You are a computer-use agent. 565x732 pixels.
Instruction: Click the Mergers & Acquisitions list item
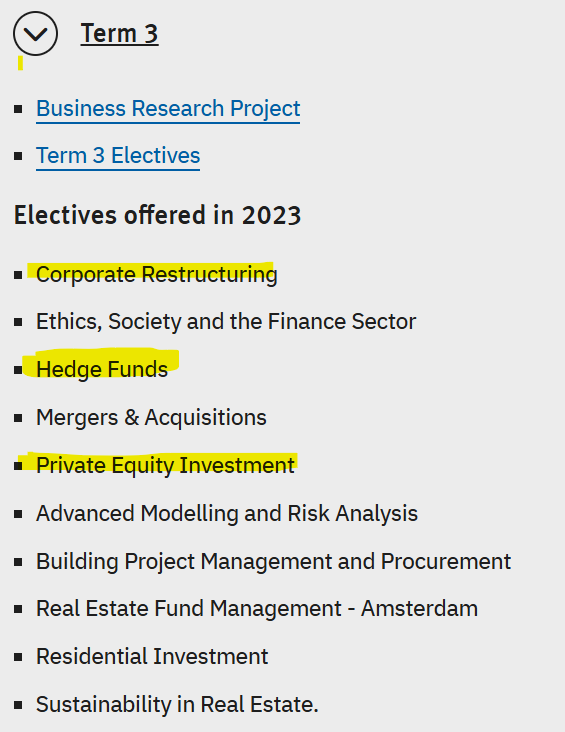point(151,417)
